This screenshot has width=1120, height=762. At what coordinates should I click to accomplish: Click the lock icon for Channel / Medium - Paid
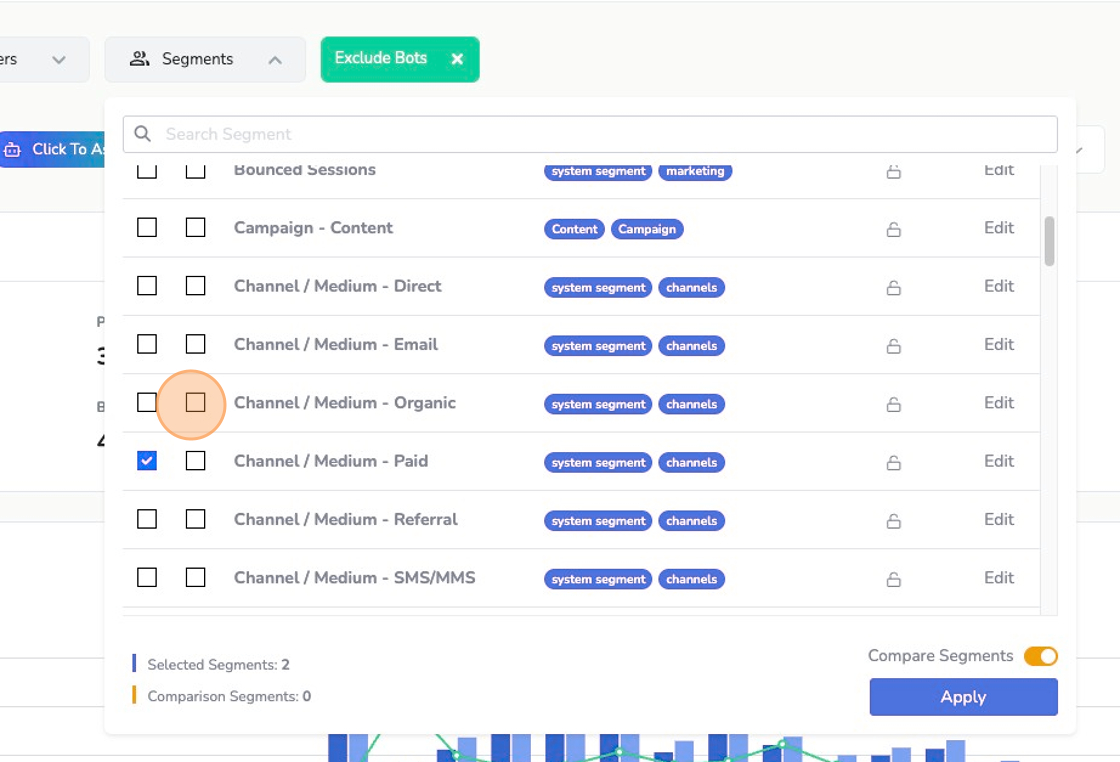click(x=893, y=462)
